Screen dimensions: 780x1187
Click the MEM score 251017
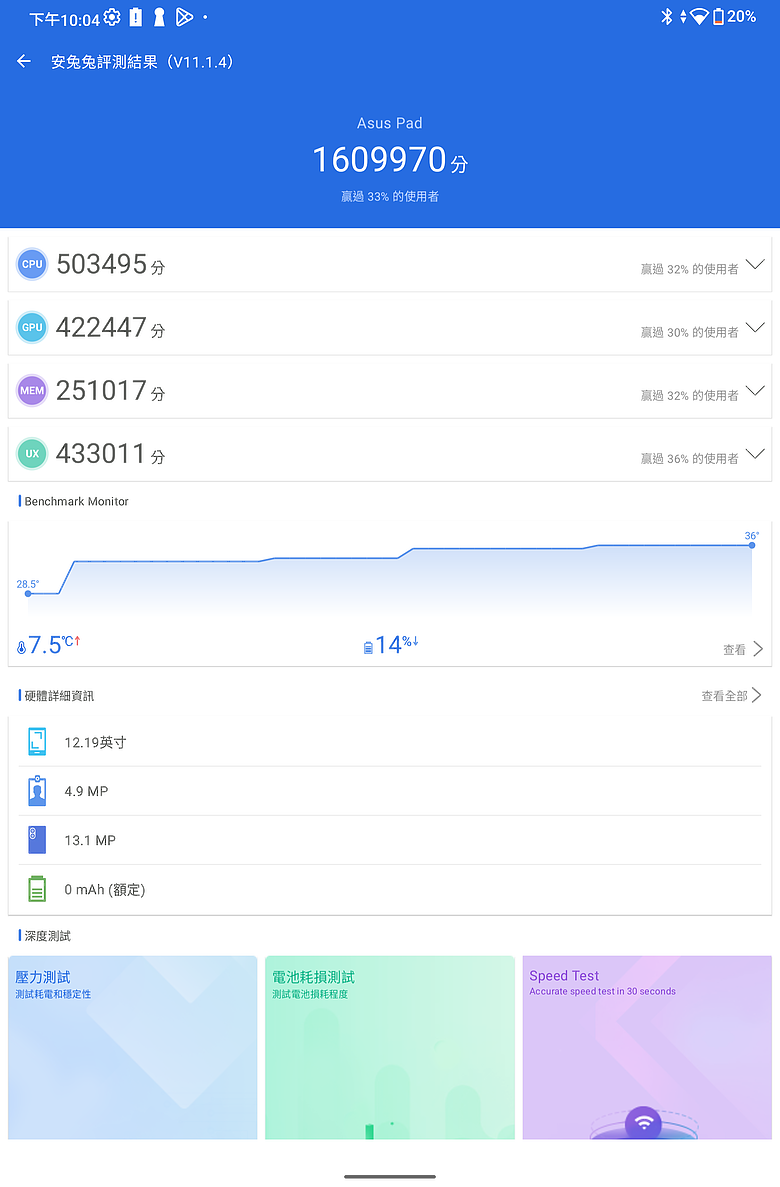click(101, 391)
